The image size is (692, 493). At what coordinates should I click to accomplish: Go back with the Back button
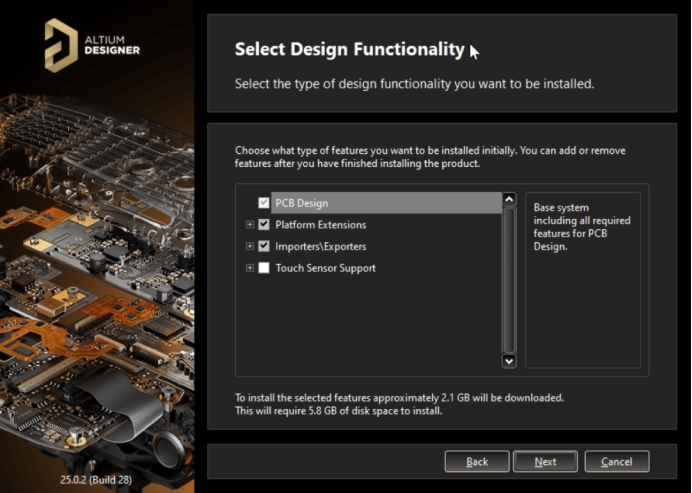pos(477,461)
